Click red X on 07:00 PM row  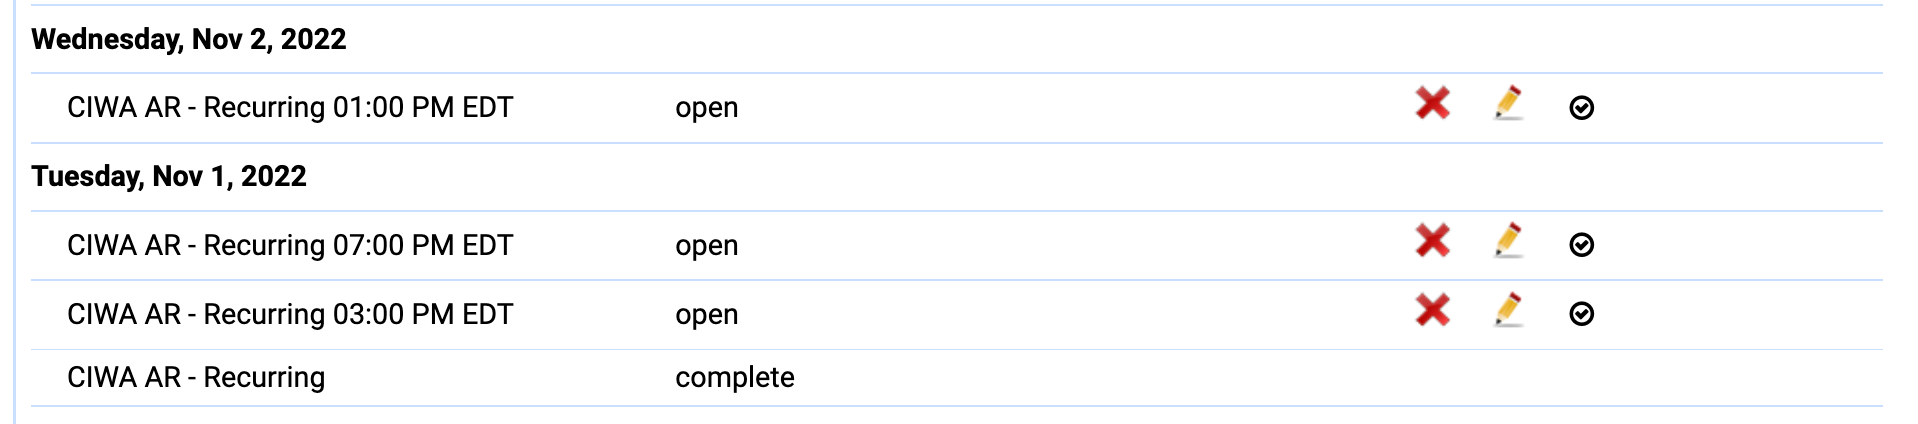(1432, 240)
